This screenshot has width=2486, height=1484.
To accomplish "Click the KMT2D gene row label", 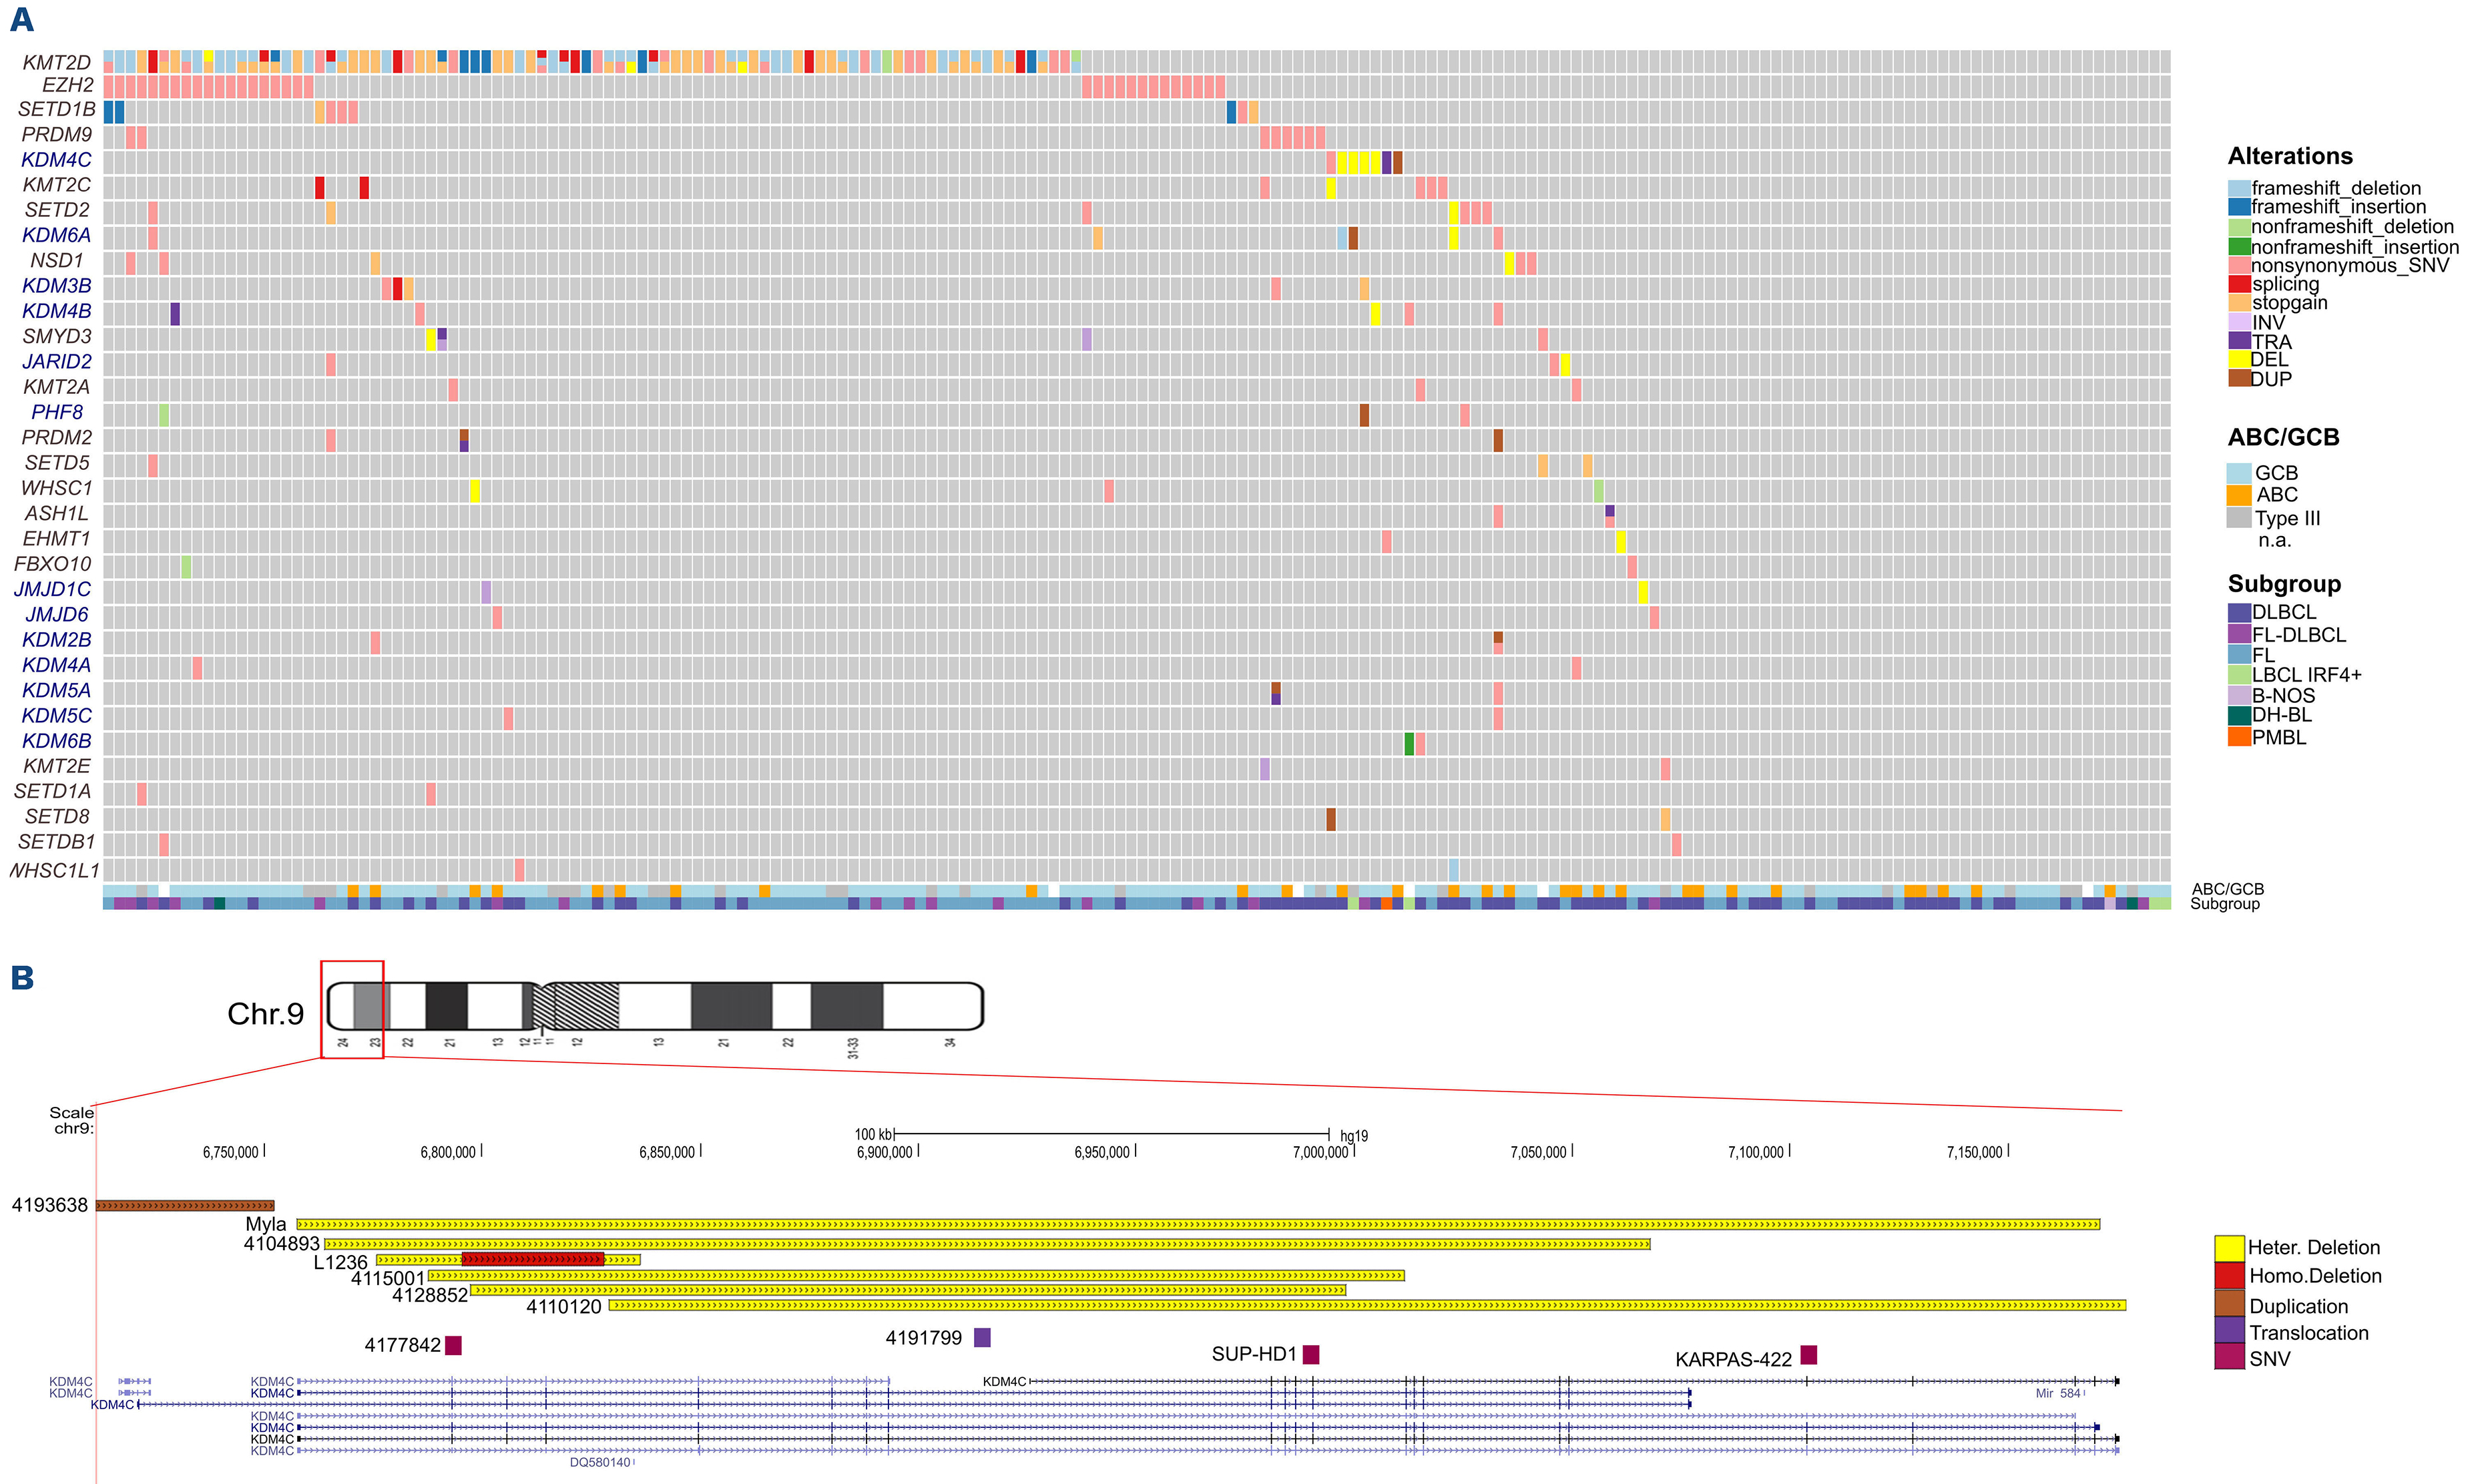I will pos(57,63).
